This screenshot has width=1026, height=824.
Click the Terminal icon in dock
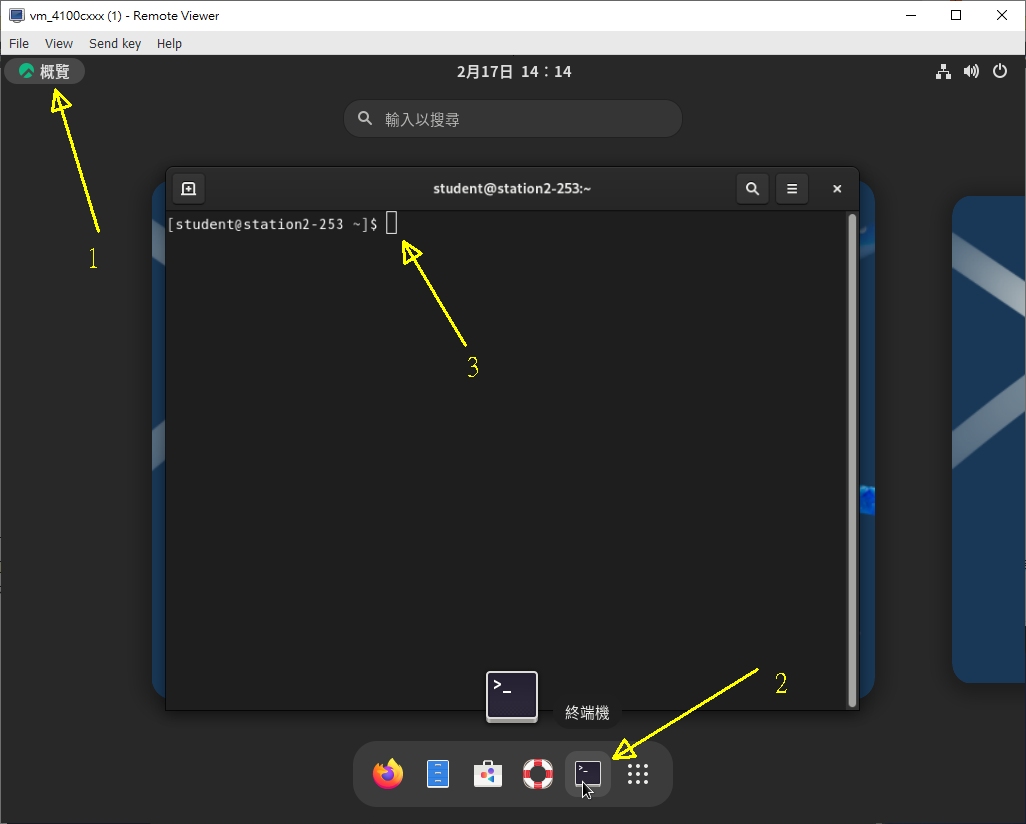[588, 774]
